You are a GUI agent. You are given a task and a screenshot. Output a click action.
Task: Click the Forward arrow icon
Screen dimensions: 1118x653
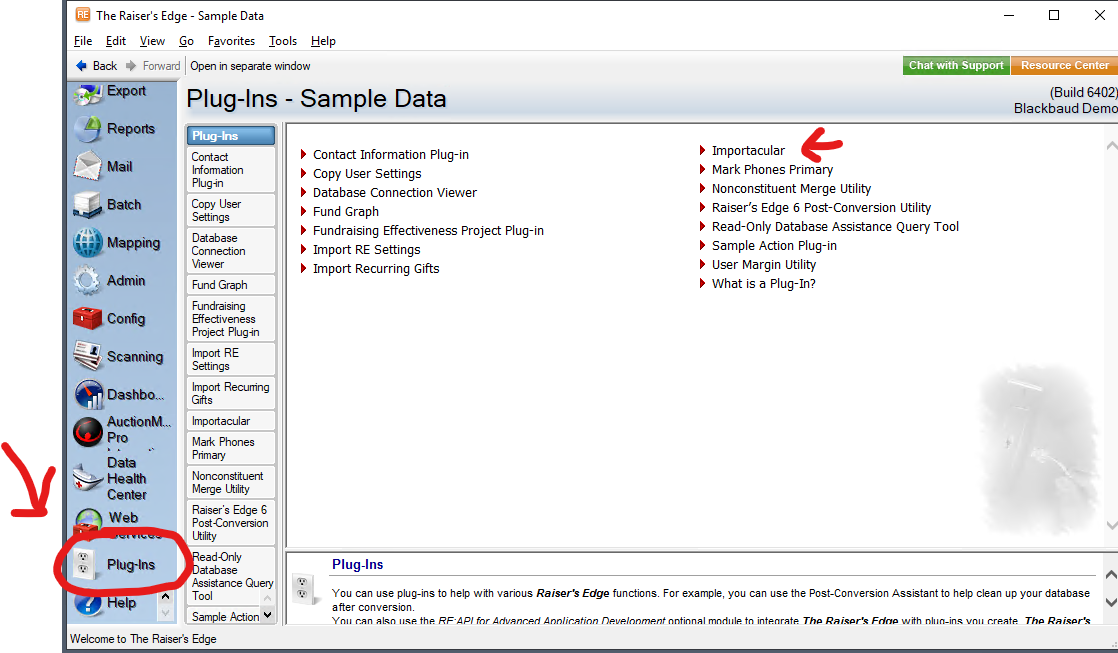point(131,66)
